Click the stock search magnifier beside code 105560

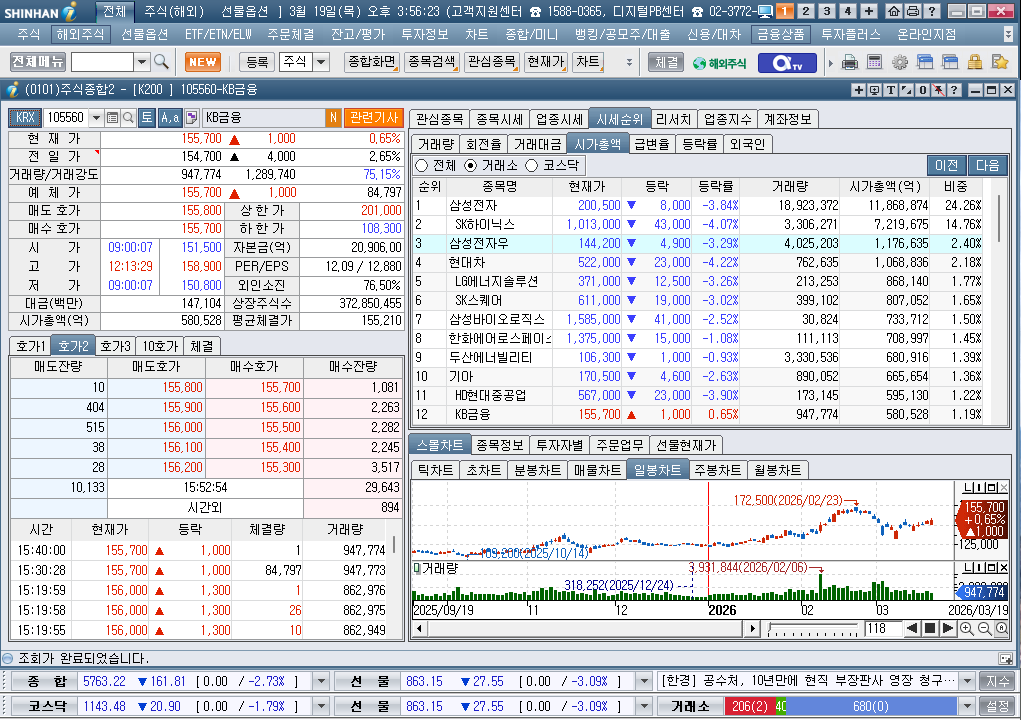point(128,118)
